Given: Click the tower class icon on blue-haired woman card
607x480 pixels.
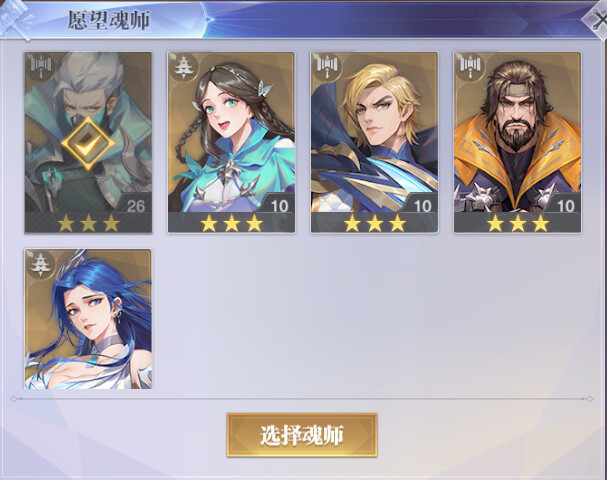Looking at the screenshot, I should (x=41, y=265).
